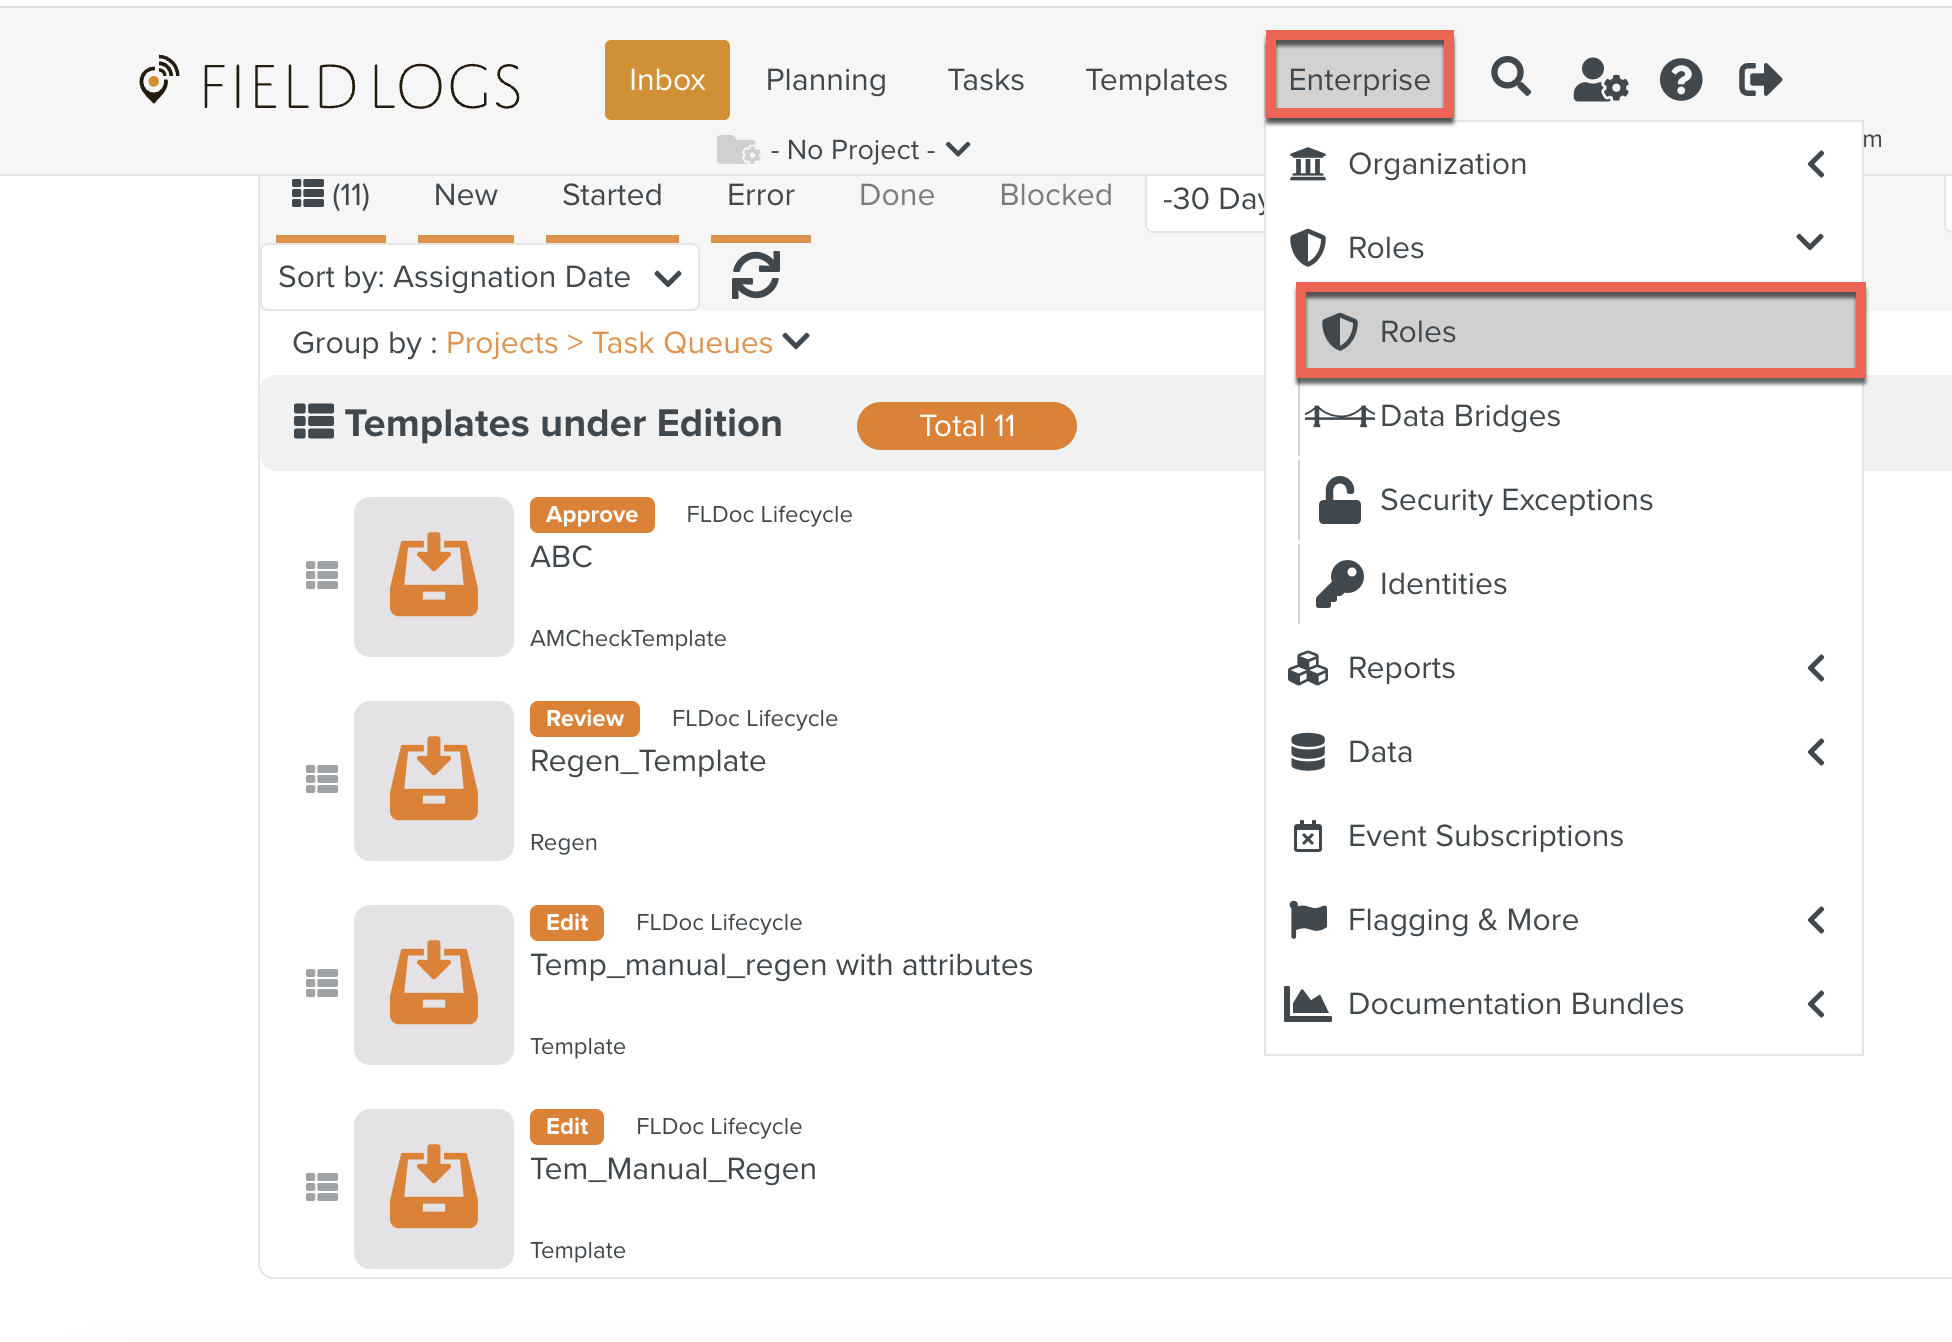Viewport: 1952px width, 1342px height.
Task: Expand the Reports submenu
Action: (1817, 668)
